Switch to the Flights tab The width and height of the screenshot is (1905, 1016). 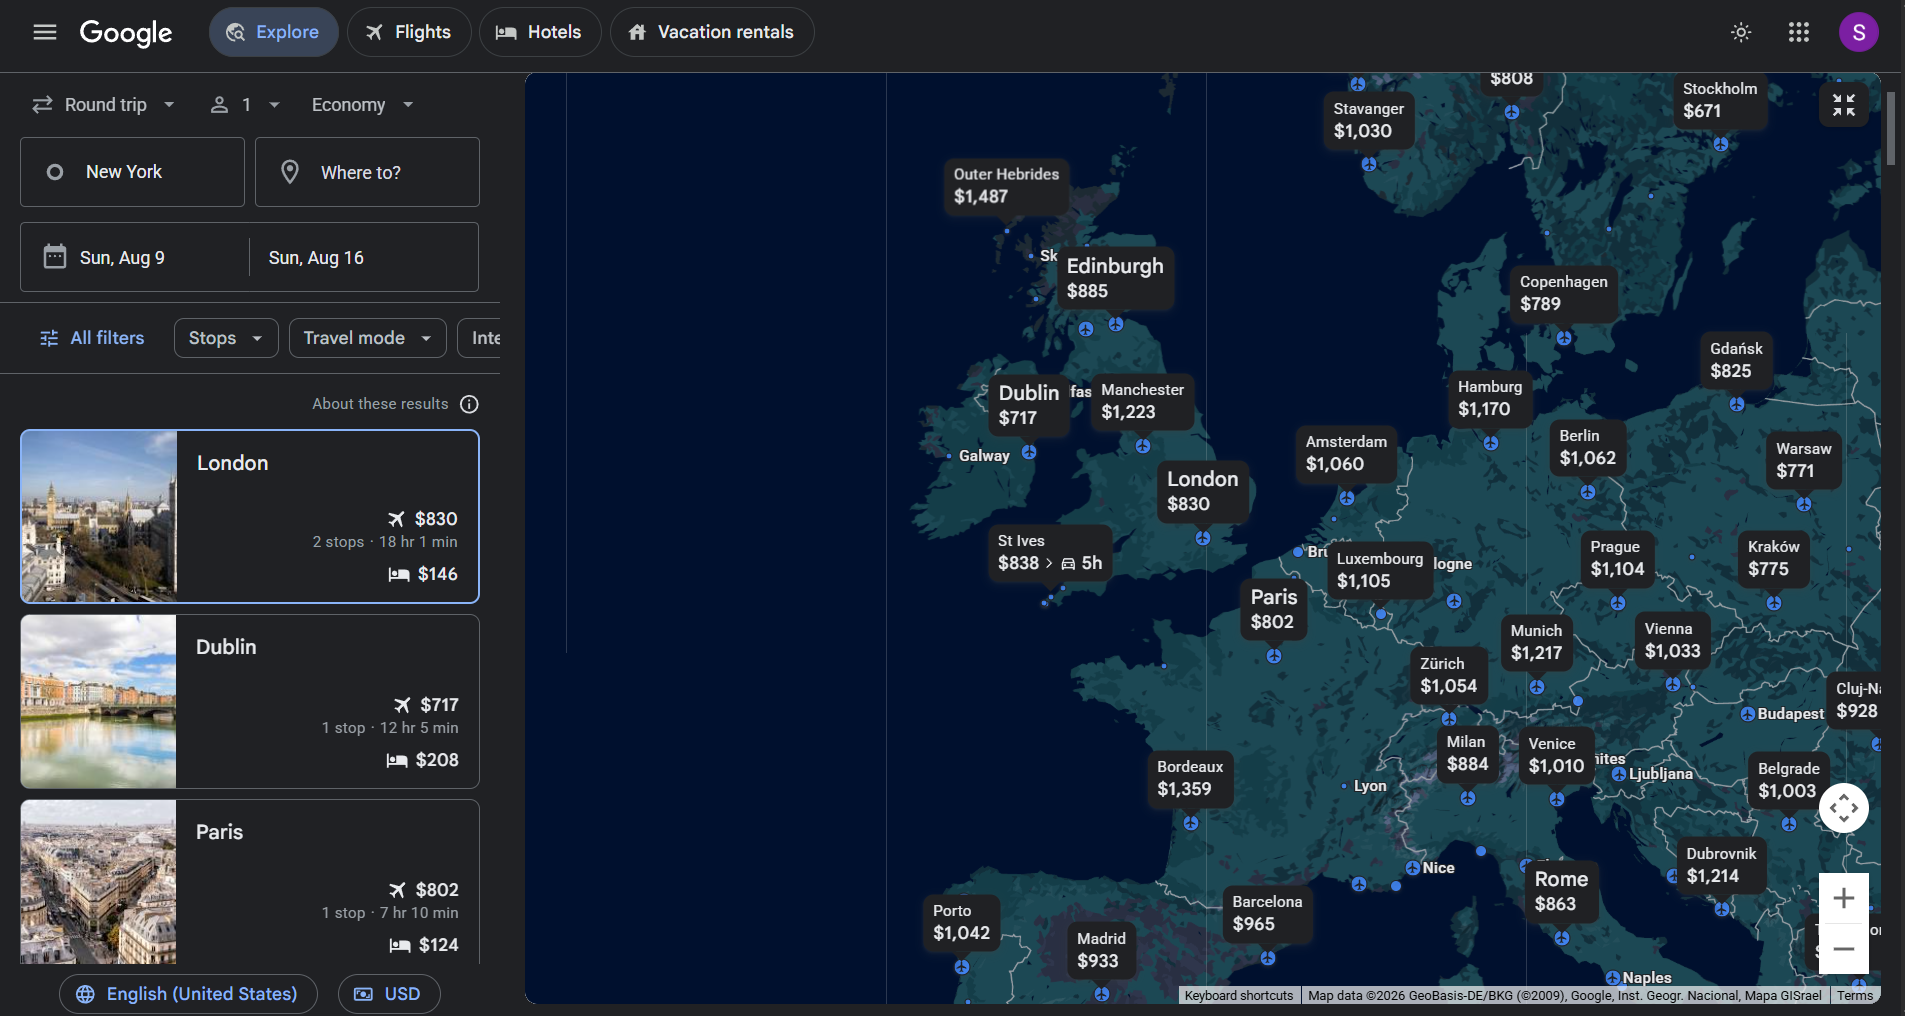point(409,32)
